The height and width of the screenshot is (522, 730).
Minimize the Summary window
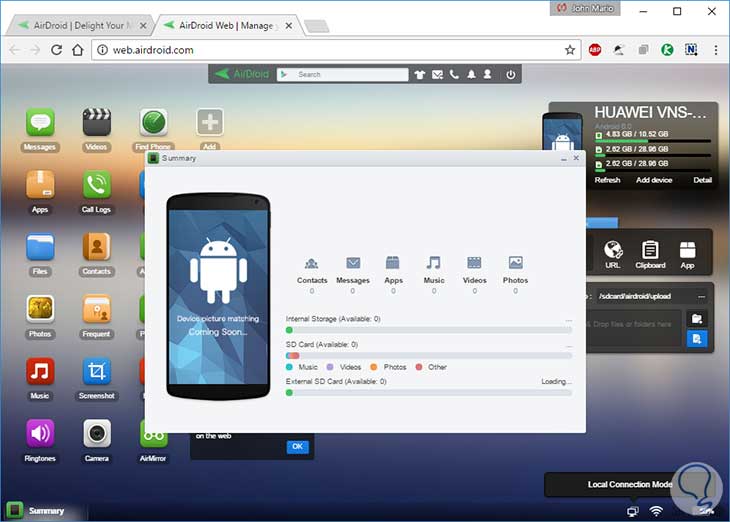(564, 159)
